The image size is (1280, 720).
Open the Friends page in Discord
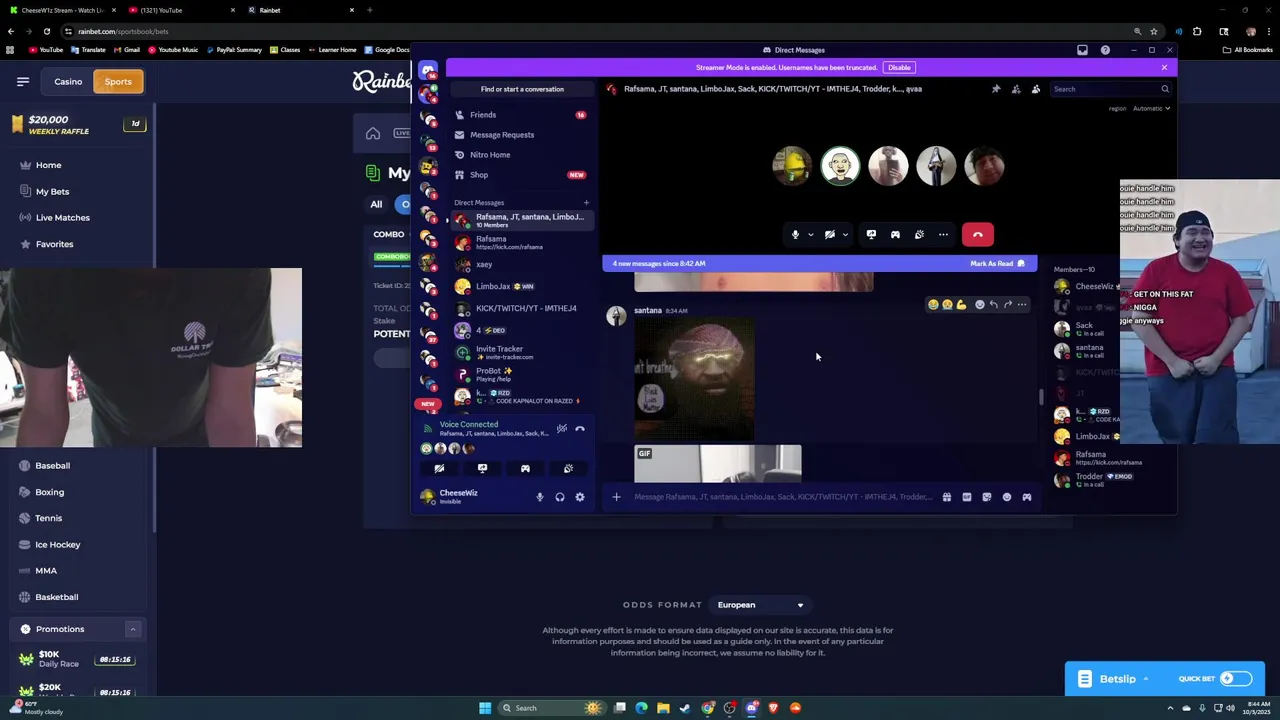521,115
